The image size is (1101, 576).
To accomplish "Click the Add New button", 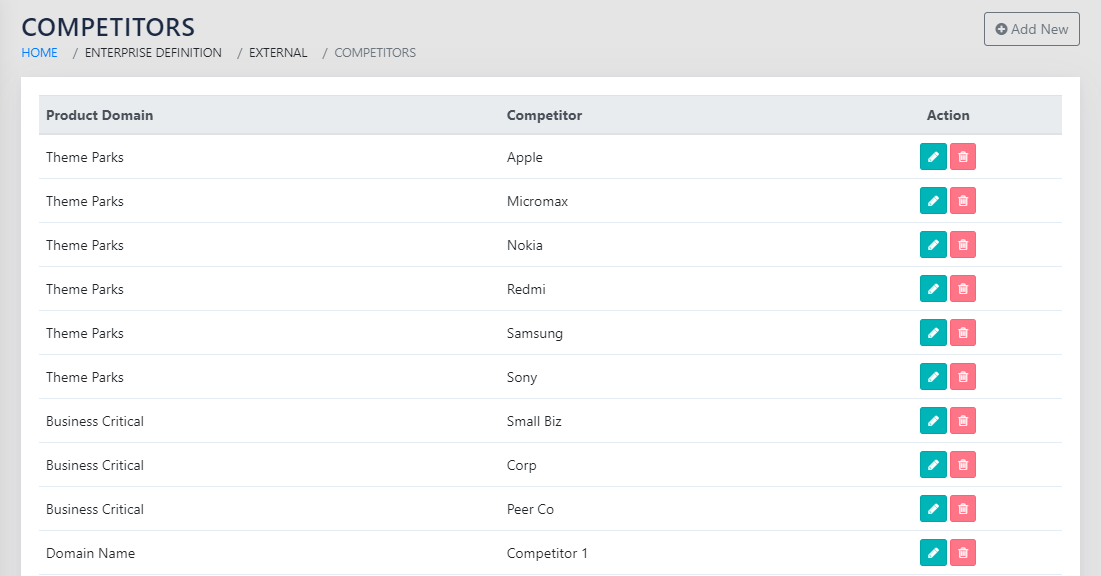I will tap(1032, 29).
